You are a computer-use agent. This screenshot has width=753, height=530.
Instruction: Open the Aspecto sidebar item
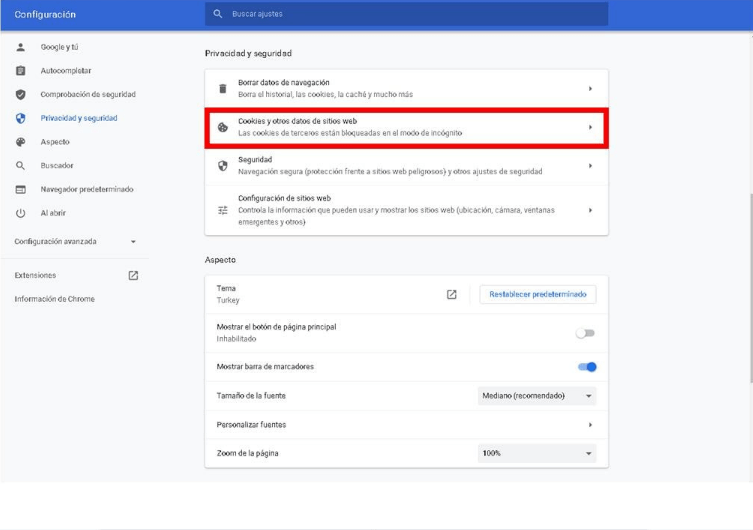tap(55, 142)
